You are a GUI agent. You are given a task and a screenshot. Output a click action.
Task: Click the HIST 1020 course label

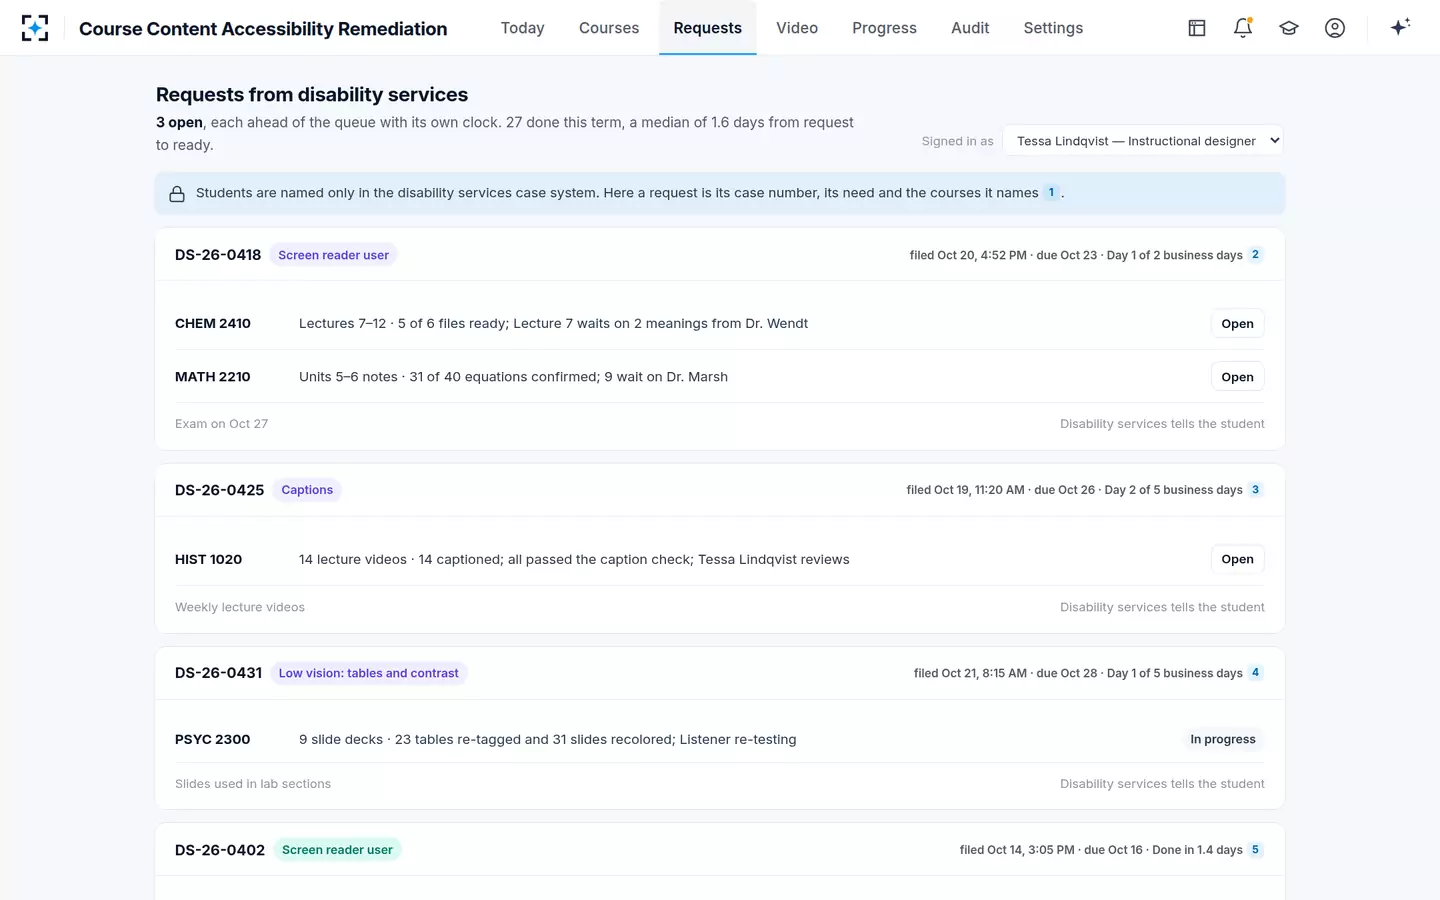(208, 559)
